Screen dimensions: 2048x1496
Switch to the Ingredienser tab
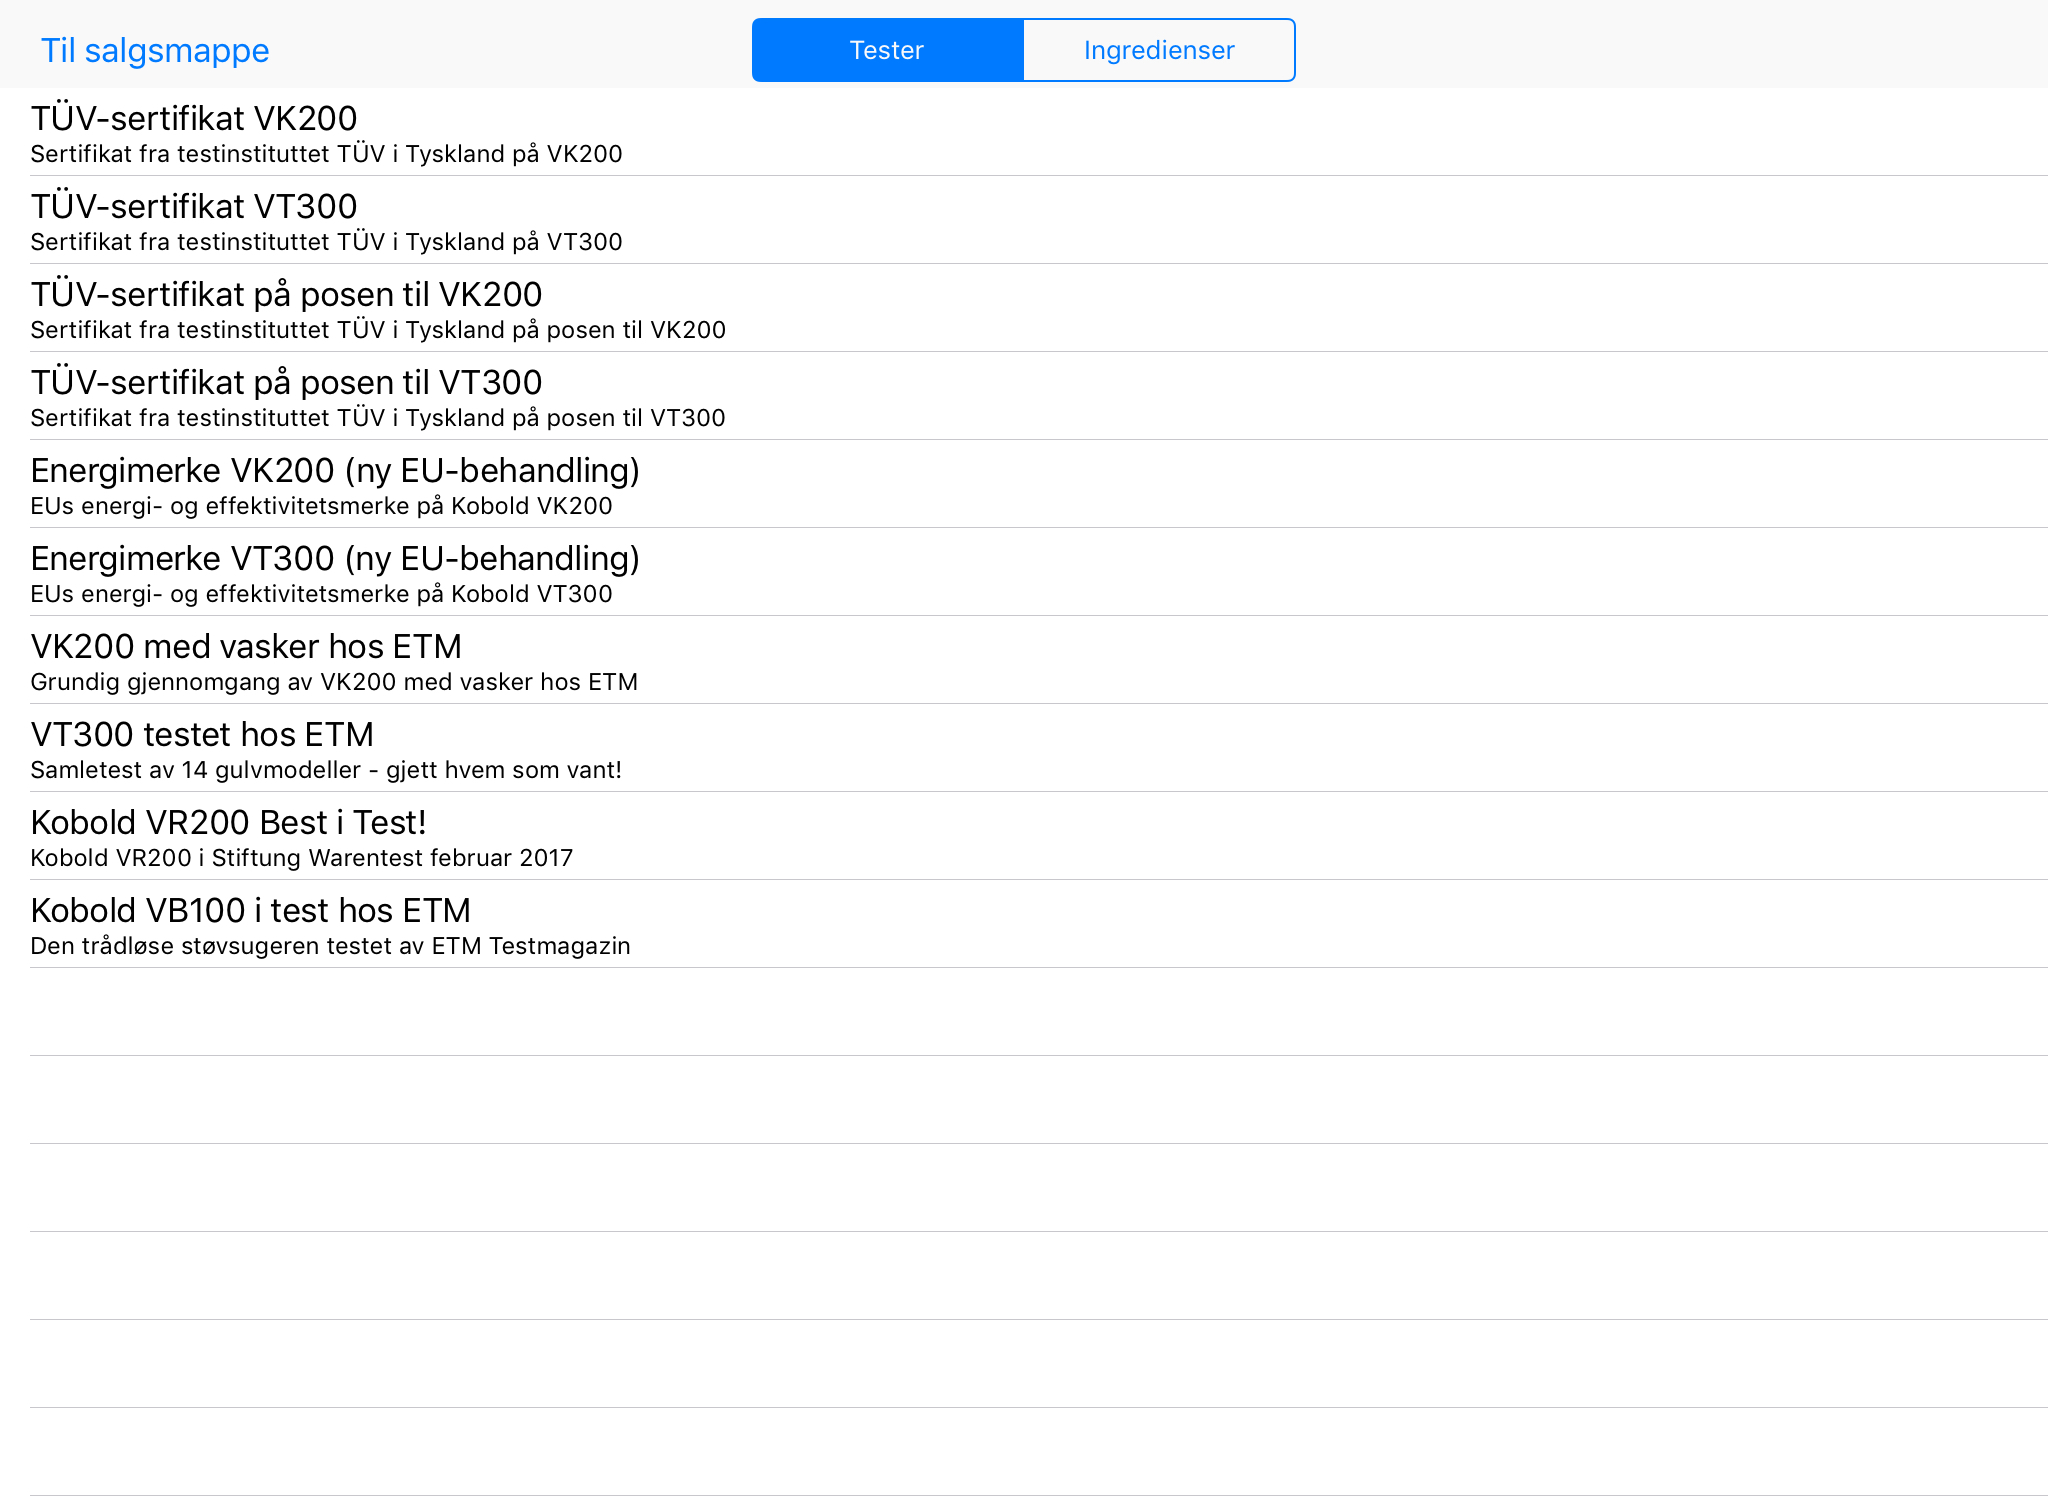coord(1159,50)
